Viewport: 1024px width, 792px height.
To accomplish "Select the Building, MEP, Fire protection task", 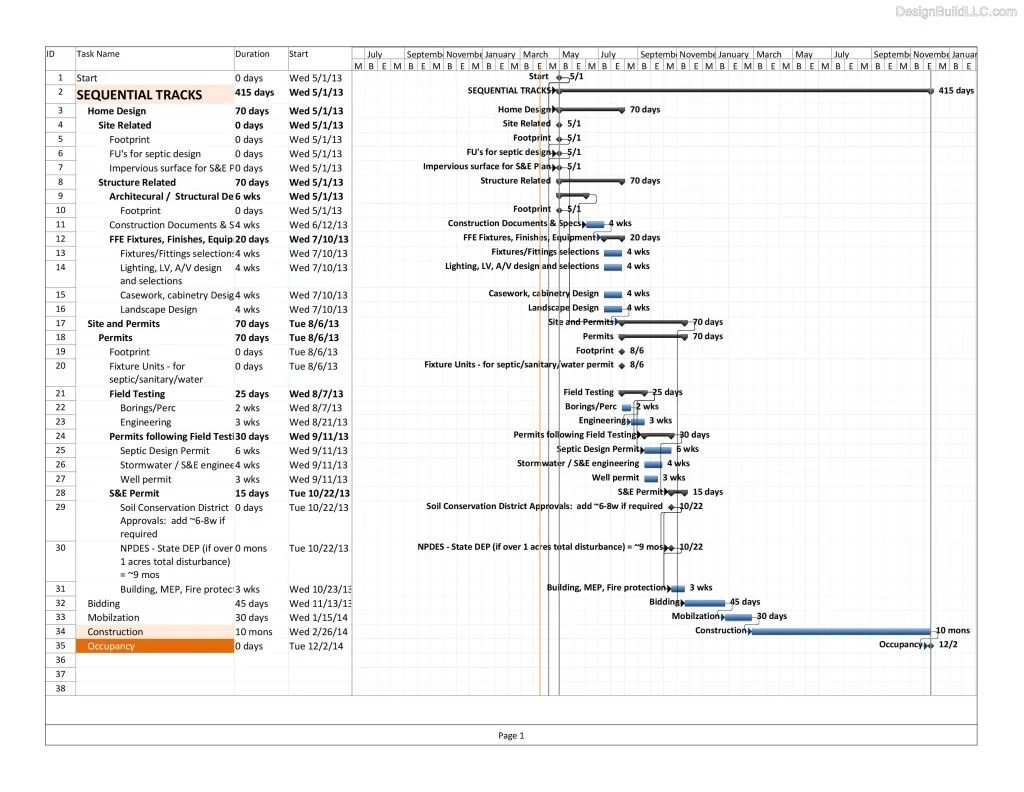I will (176, 589).
